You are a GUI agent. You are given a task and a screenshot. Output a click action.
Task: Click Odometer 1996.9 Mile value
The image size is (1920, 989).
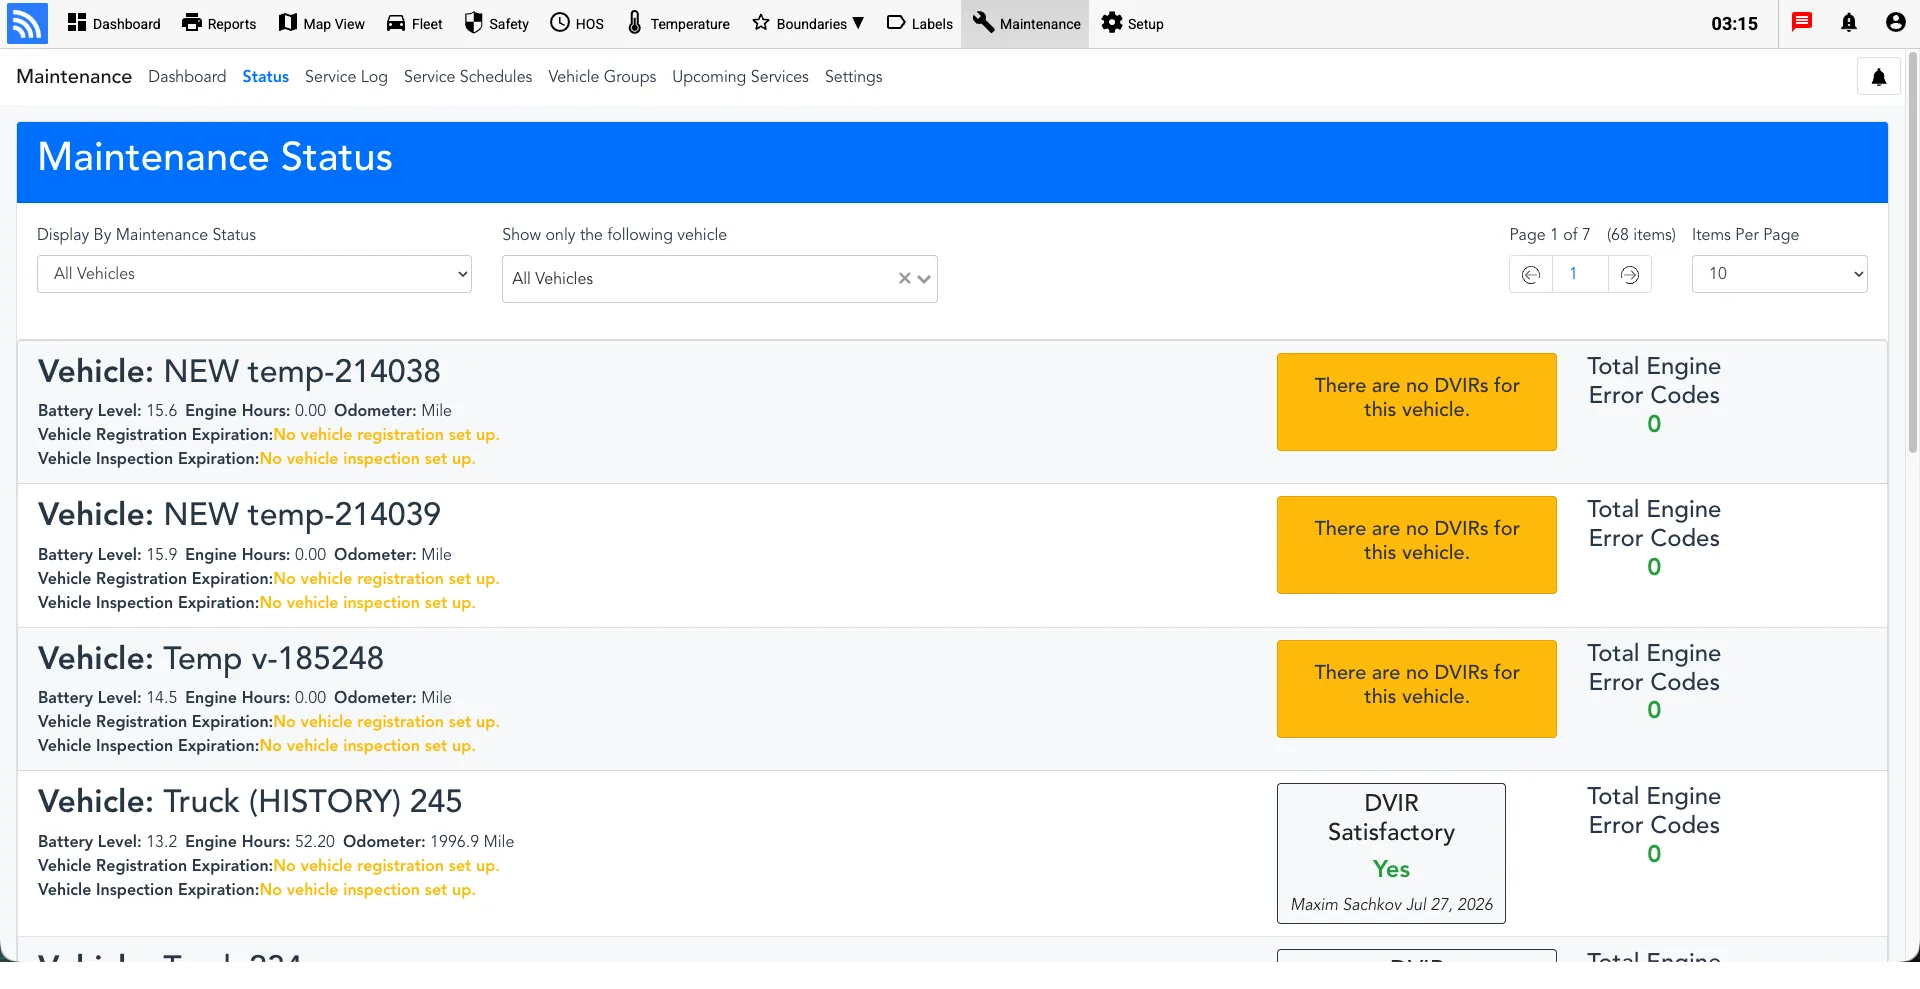pyautogui.click(x=472, y=842)
